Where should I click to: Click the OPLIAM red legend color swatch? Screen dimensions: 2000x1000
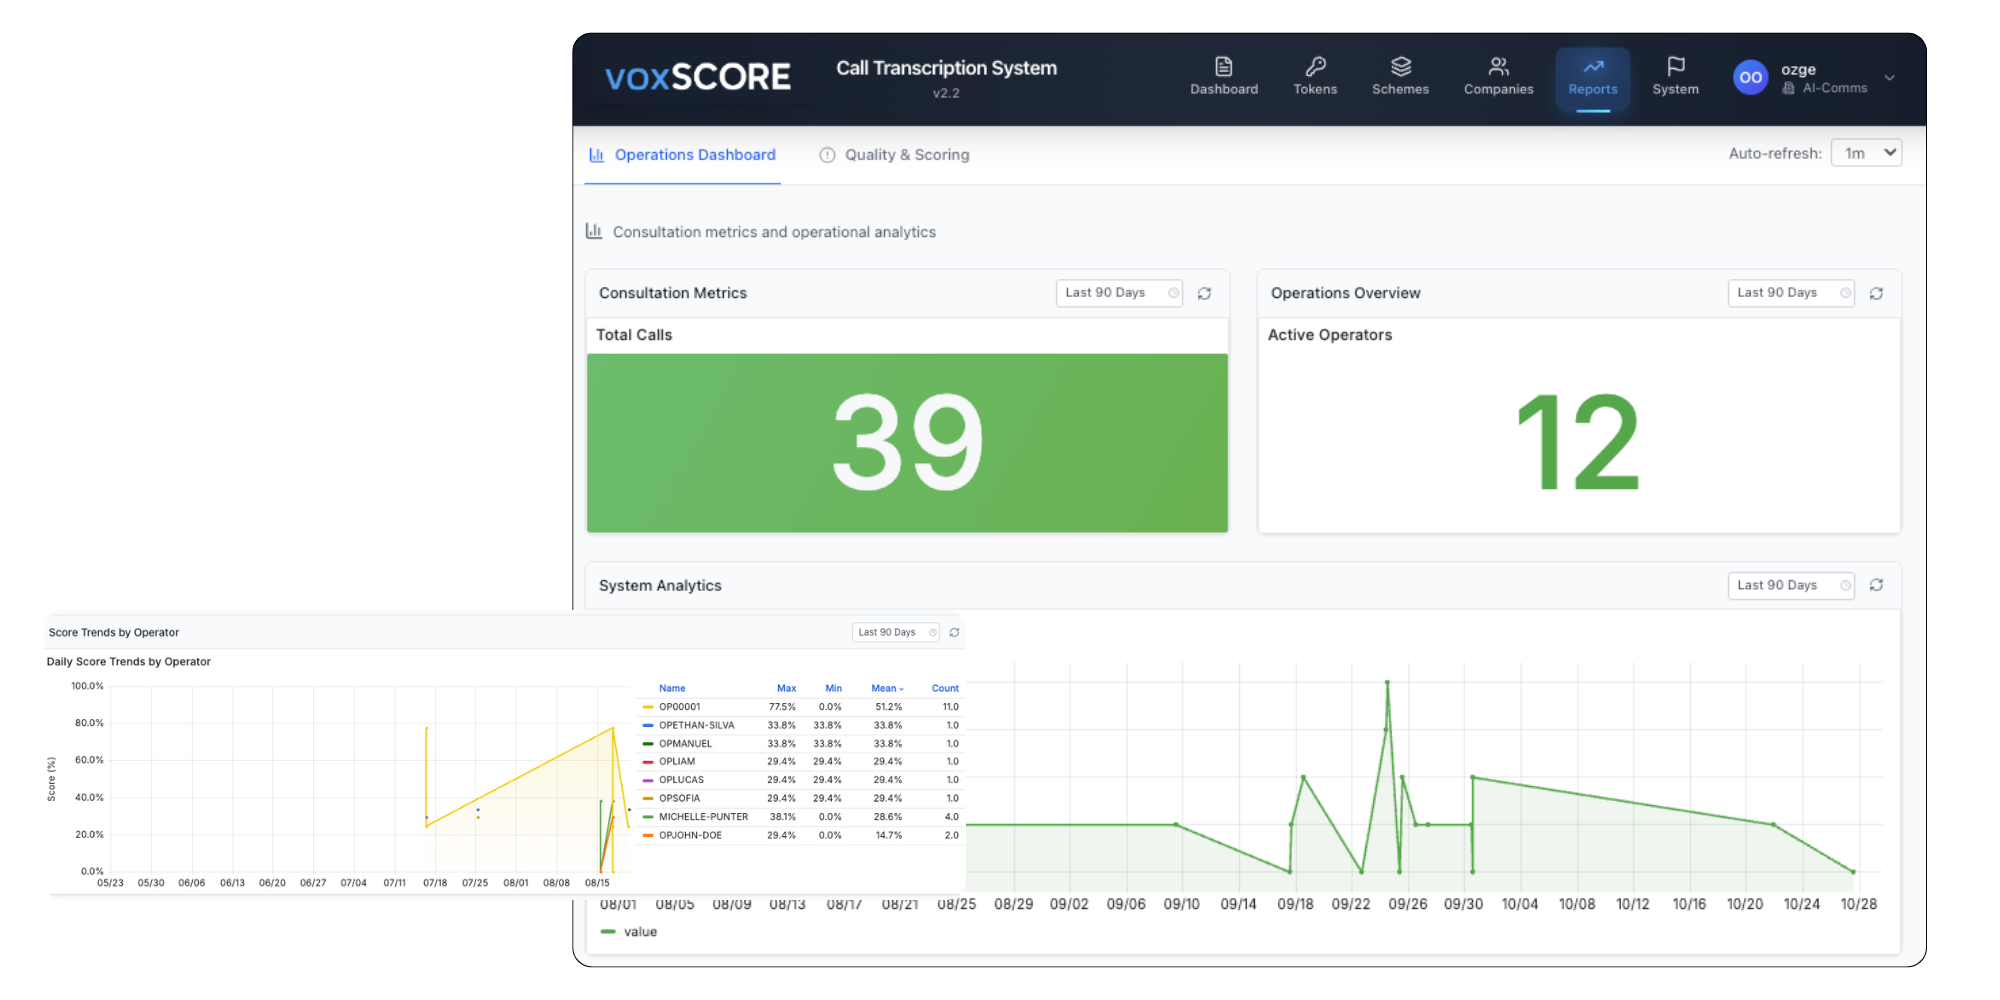click(648, 762)
